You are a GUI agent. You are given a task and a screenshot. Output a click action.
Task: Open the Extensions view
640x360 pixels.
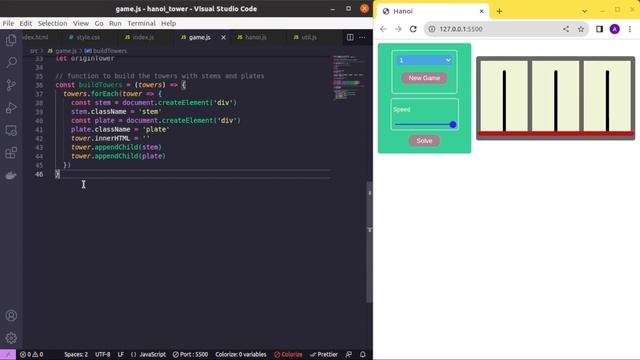tap(11, 153)
